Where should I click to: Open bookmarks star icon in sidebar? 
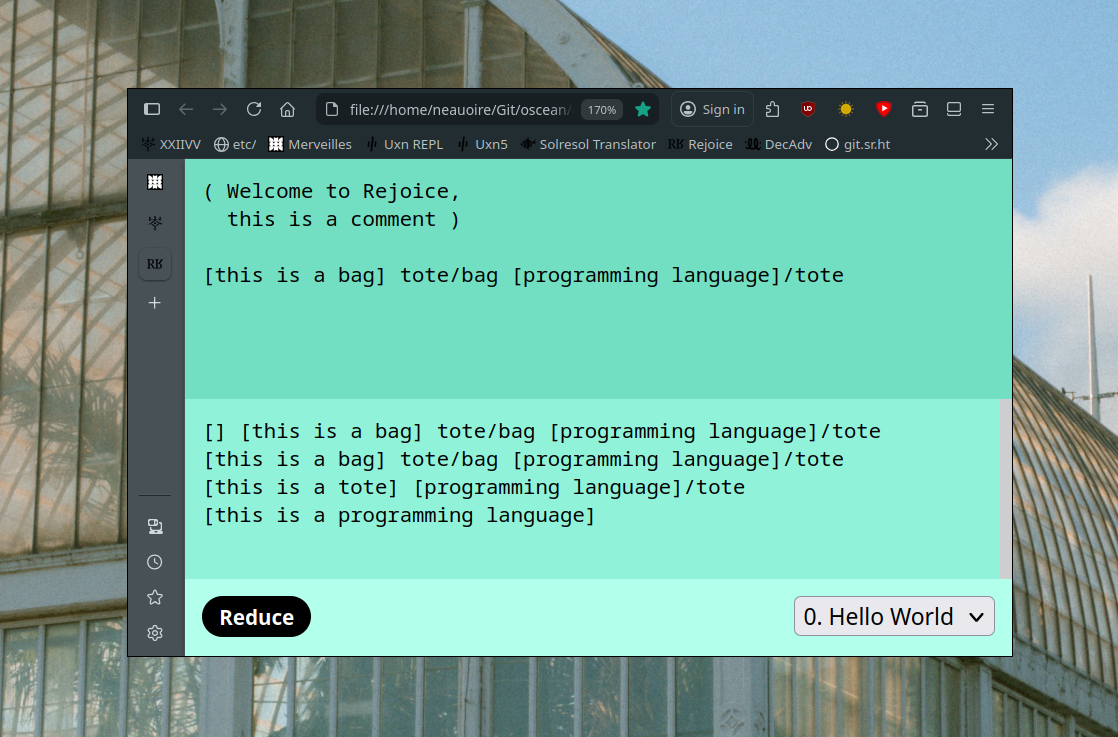coord(155,597)
